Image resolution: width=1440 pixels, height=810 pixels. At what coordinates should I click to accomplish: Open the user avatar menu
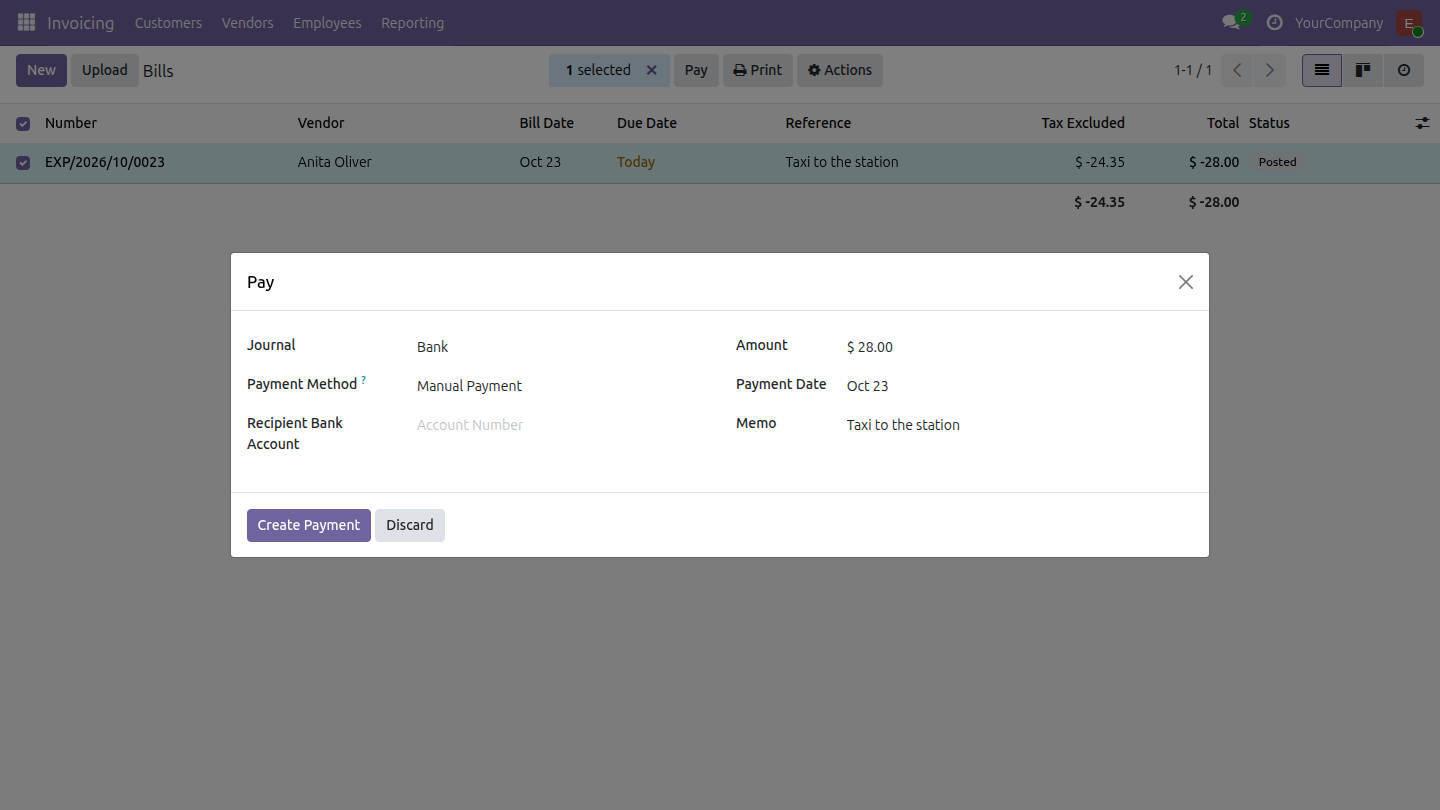(x=1409, y=22)
